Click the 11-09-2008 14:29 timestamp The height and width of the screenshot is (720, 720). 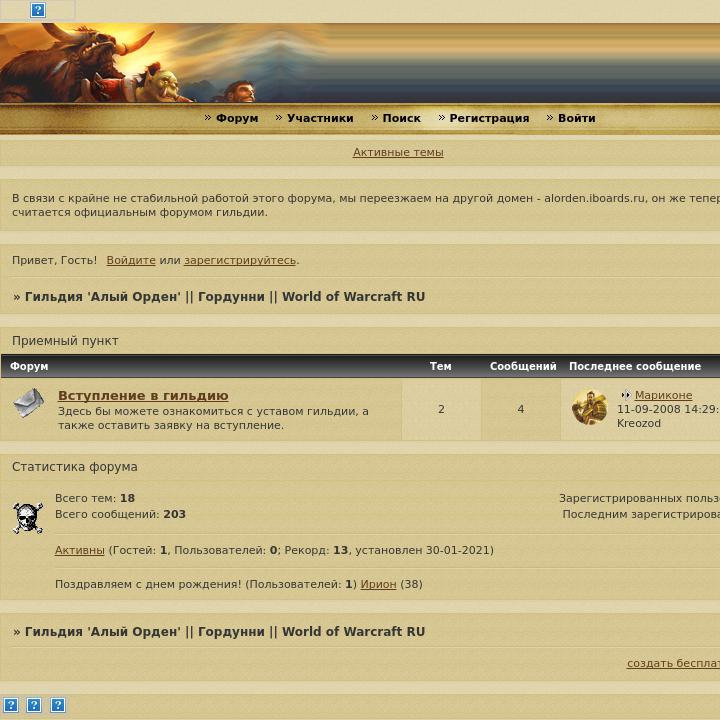(x=667, y=409)
